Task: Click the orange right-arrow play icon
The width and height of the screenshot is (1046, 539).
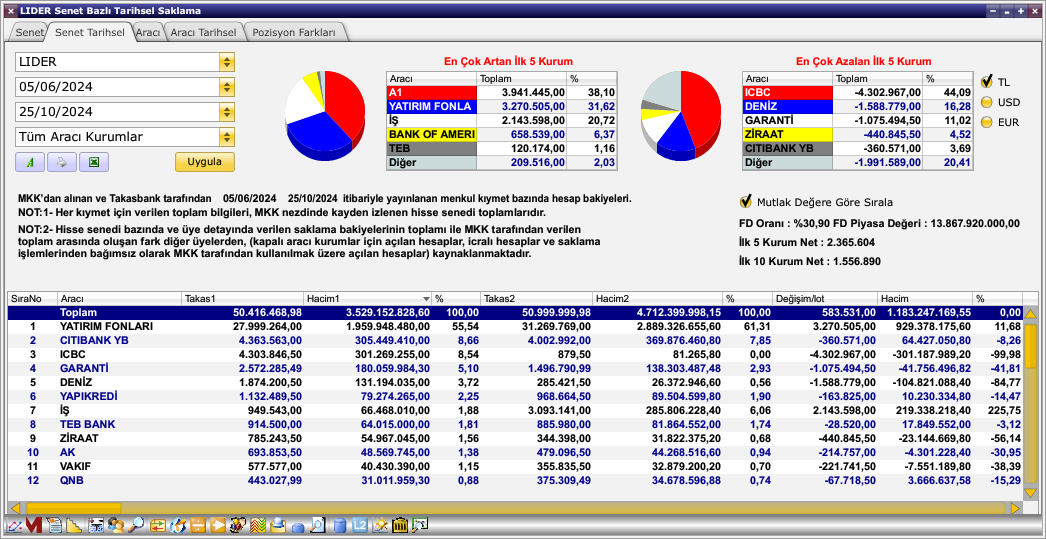Action: point(217,525)
